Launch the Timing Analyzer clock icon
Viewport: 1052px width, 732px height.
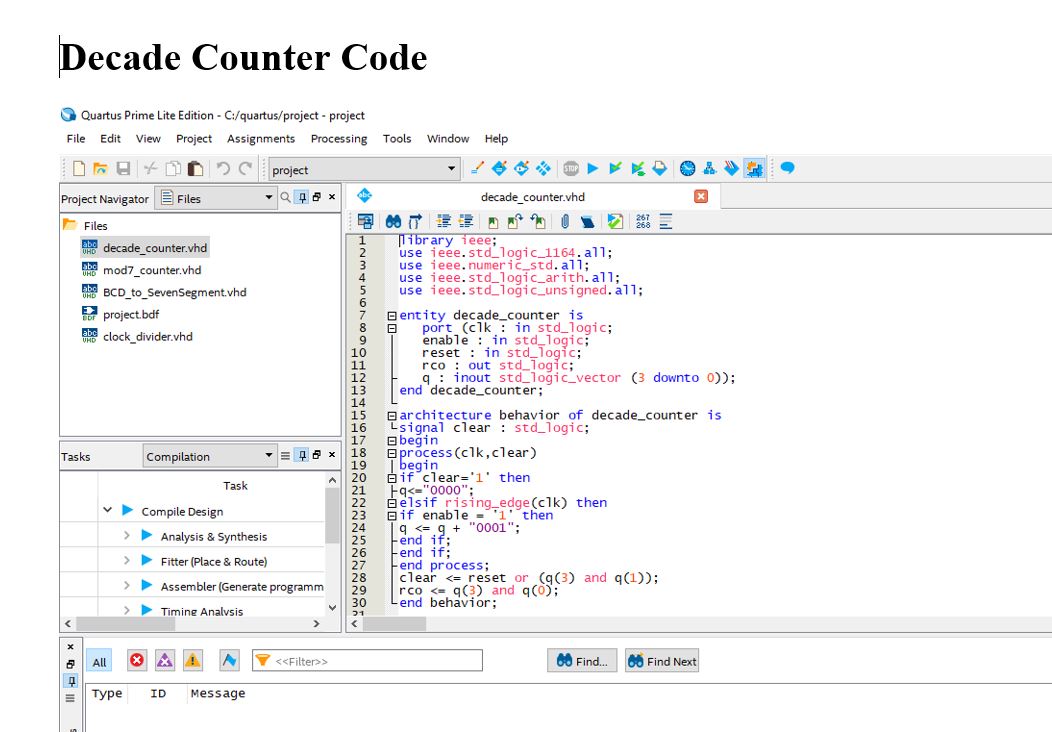pos(687,168)
